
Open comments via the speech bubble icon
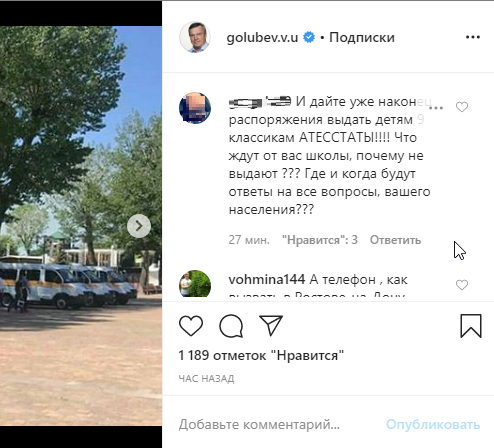pos(231,326)
